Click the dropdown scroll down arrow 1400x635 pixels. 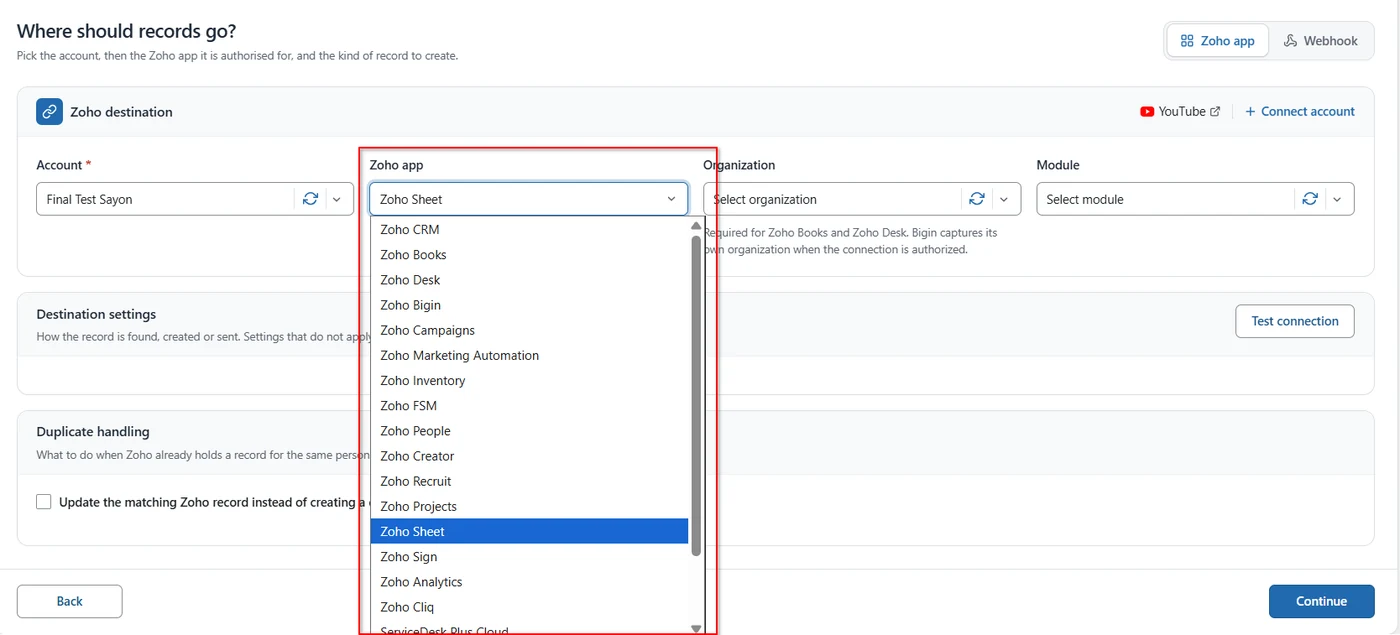tap(696, 628)
